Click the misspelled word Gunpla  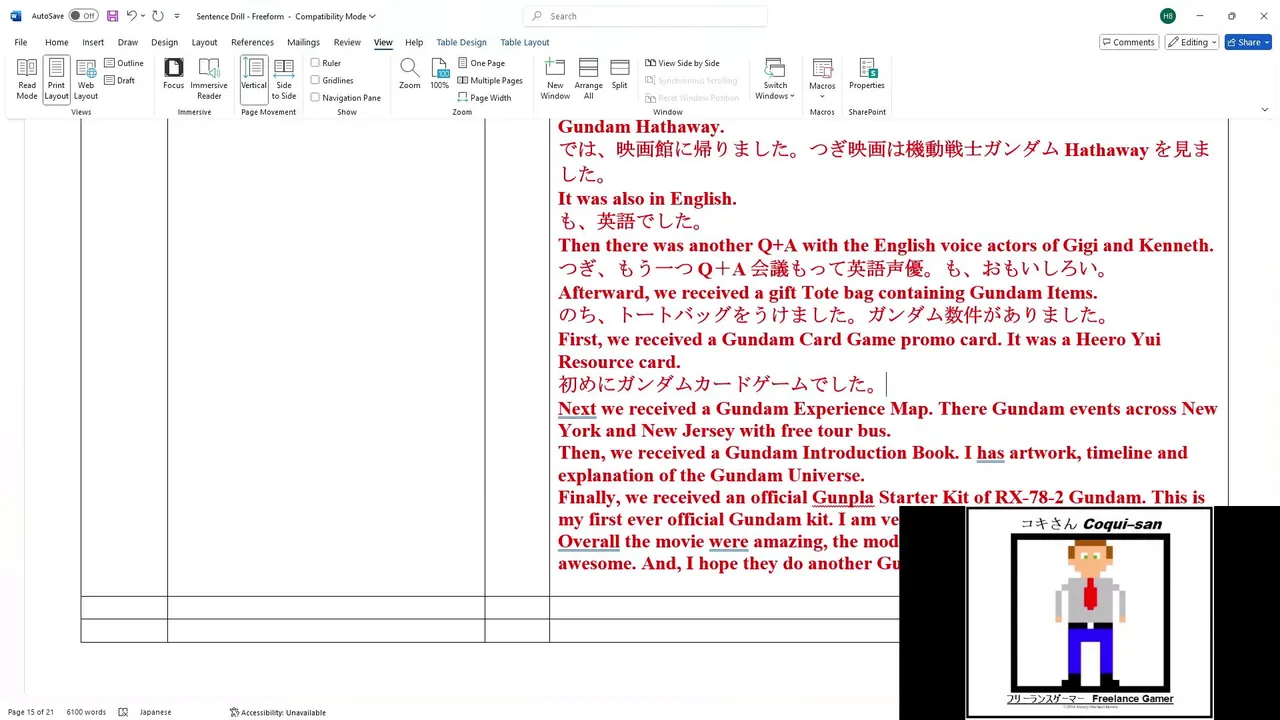pos(843,497)
